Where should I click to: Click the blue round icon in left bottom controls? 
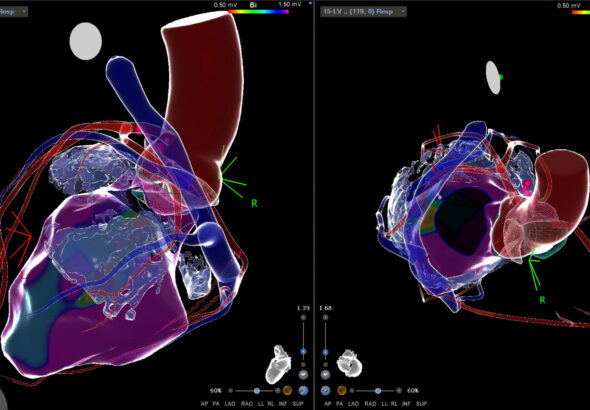303,390
